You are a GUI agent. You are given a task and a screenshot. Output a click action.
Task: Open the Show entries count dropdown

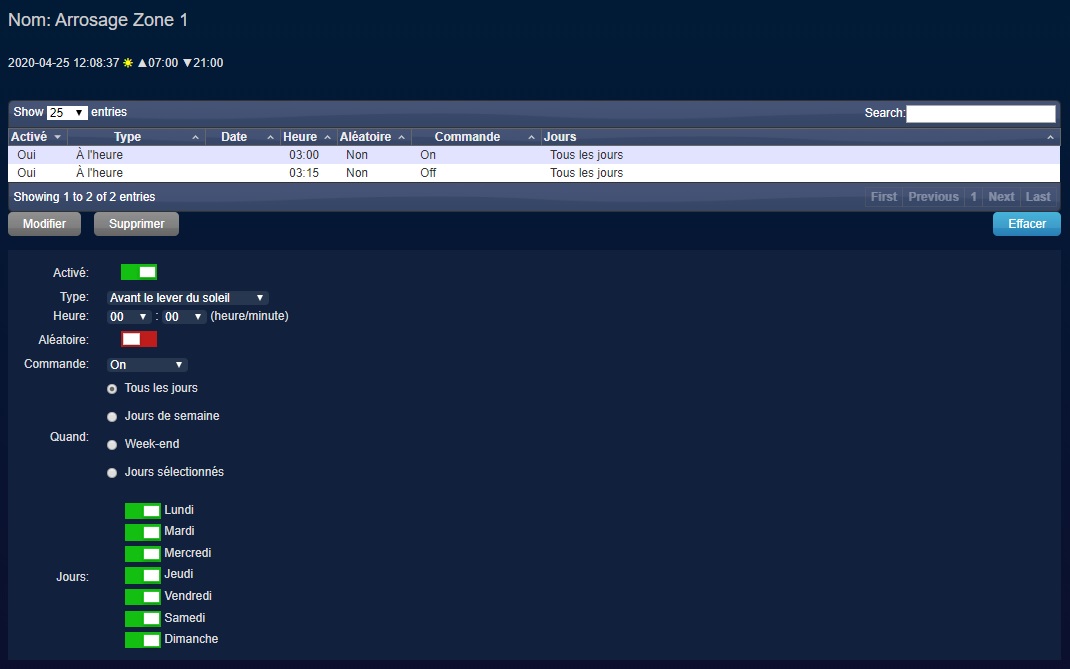pos(67,113)
